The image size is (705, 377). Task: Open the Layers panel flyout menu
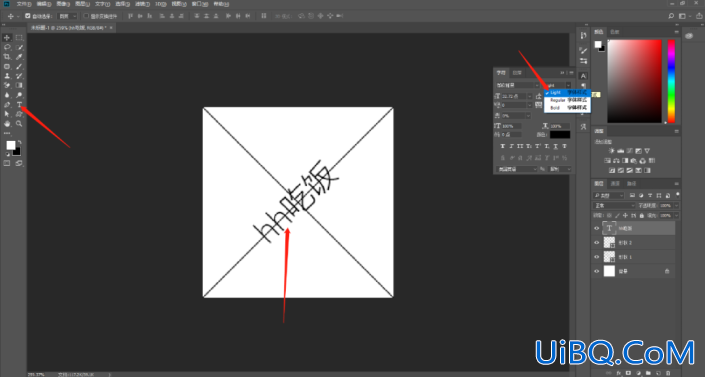(676, 184)
